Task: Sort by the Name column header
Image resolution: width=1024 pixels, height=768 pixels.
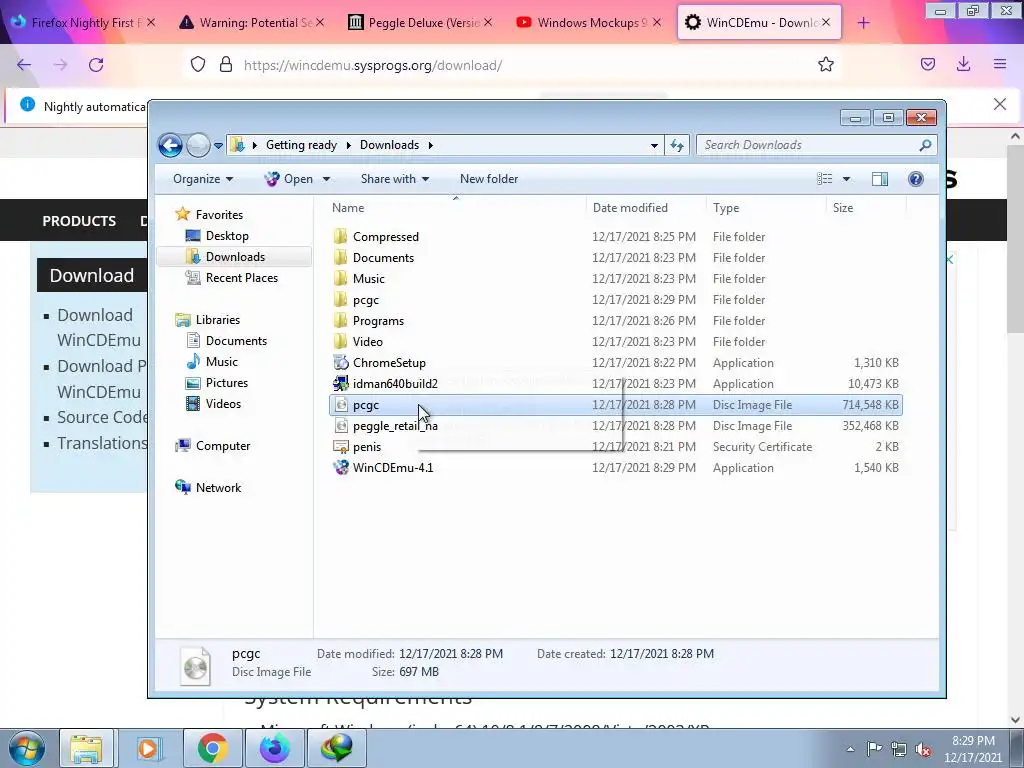Action: (x=456, y=208)
